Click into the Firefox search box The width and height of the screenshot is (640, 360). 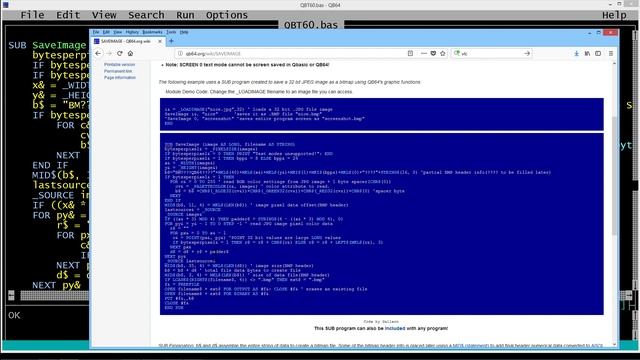point(492,53)
